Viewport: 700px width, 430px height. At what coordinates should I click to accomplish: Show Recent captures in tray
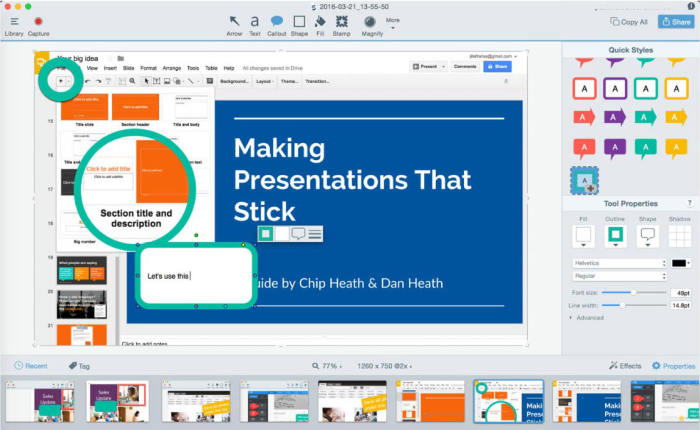point(30,366)
